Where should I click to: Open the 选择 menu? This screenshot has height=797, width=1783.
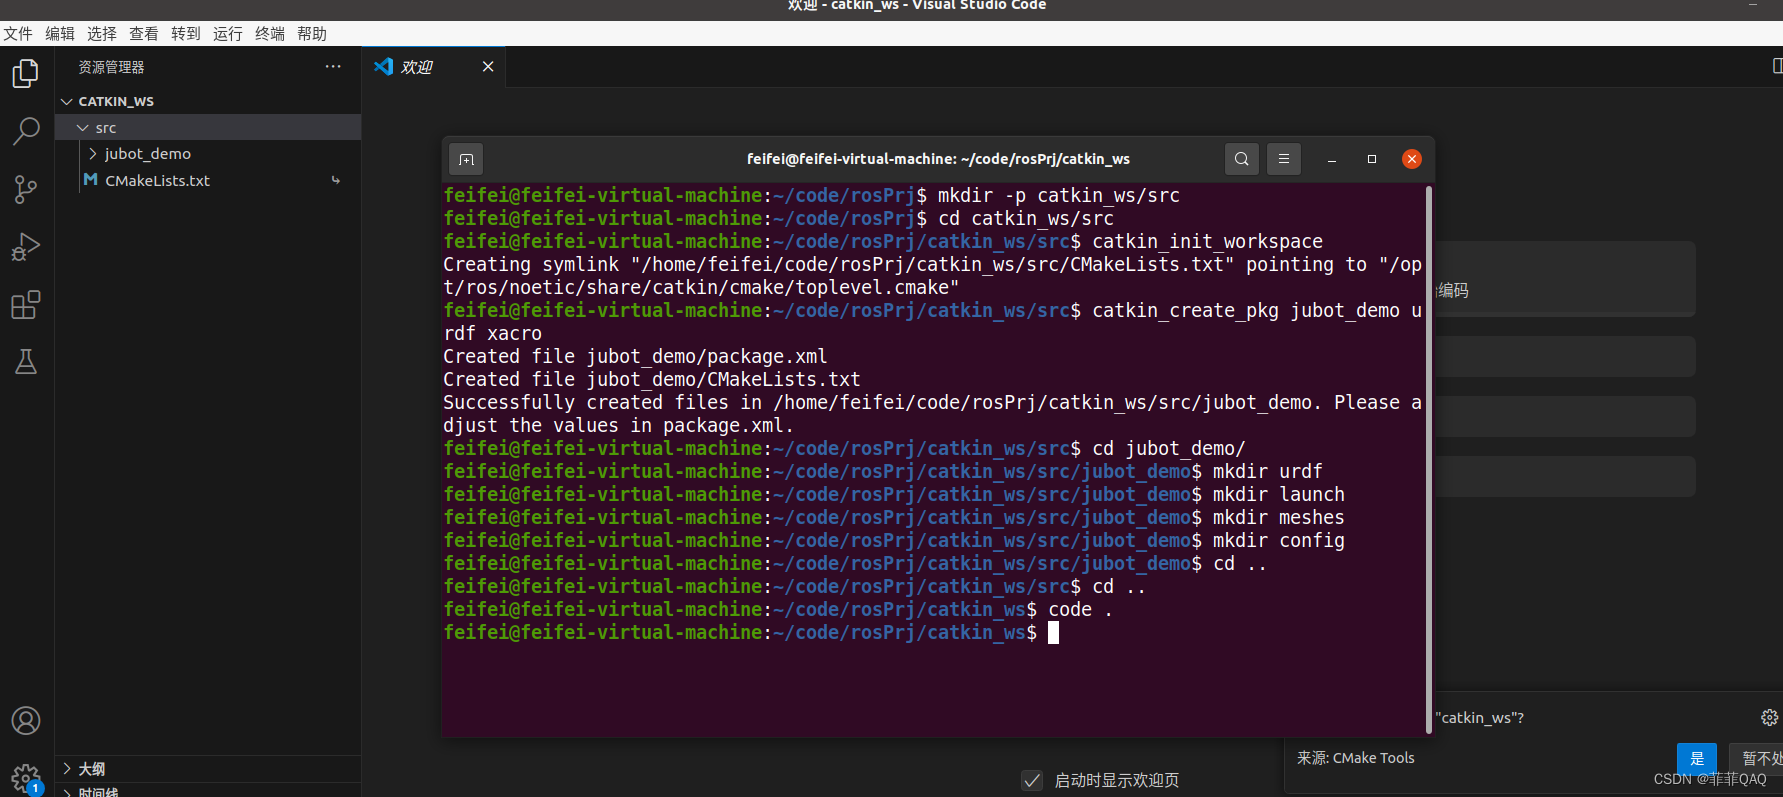tap(102, 34)
